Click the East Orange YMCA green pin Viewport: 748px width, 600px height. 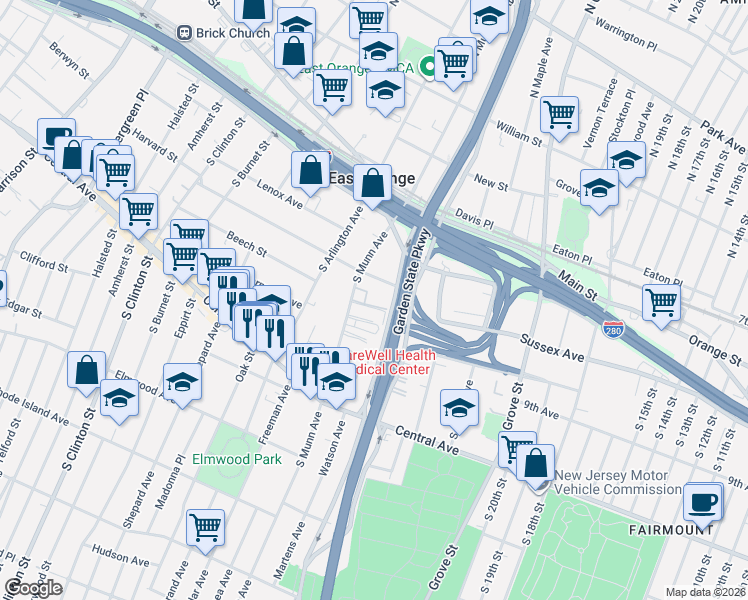coord(427,67)
